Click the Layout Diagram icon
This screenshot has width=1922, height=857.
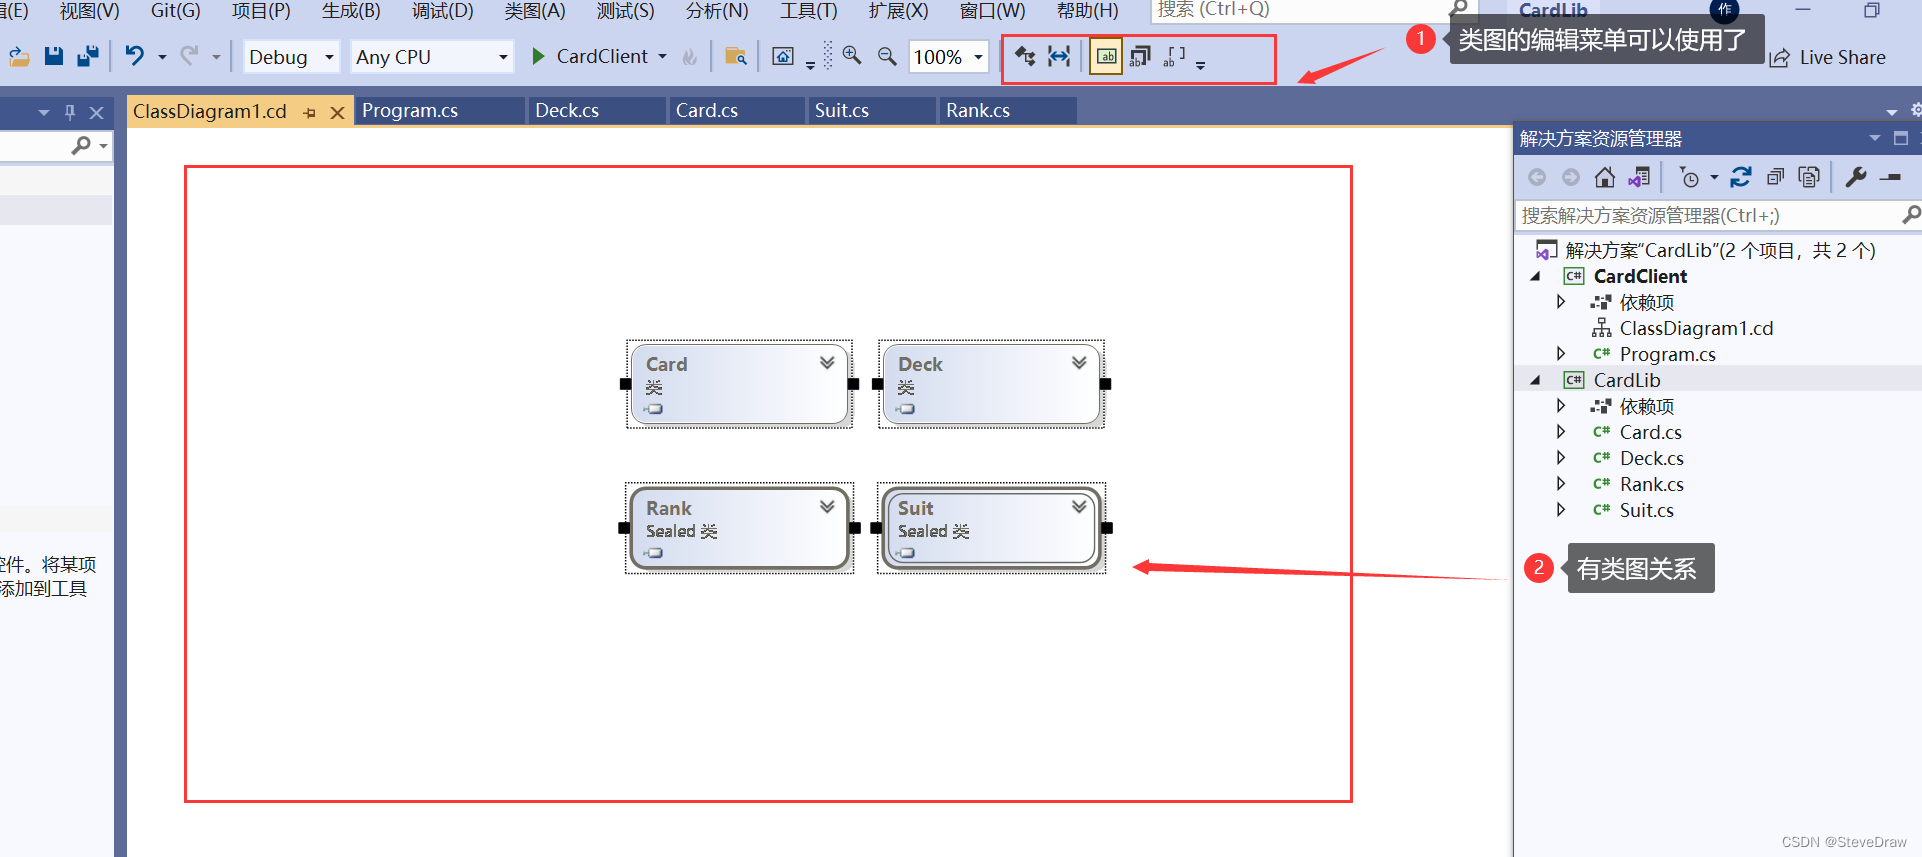pos(1025,56)
